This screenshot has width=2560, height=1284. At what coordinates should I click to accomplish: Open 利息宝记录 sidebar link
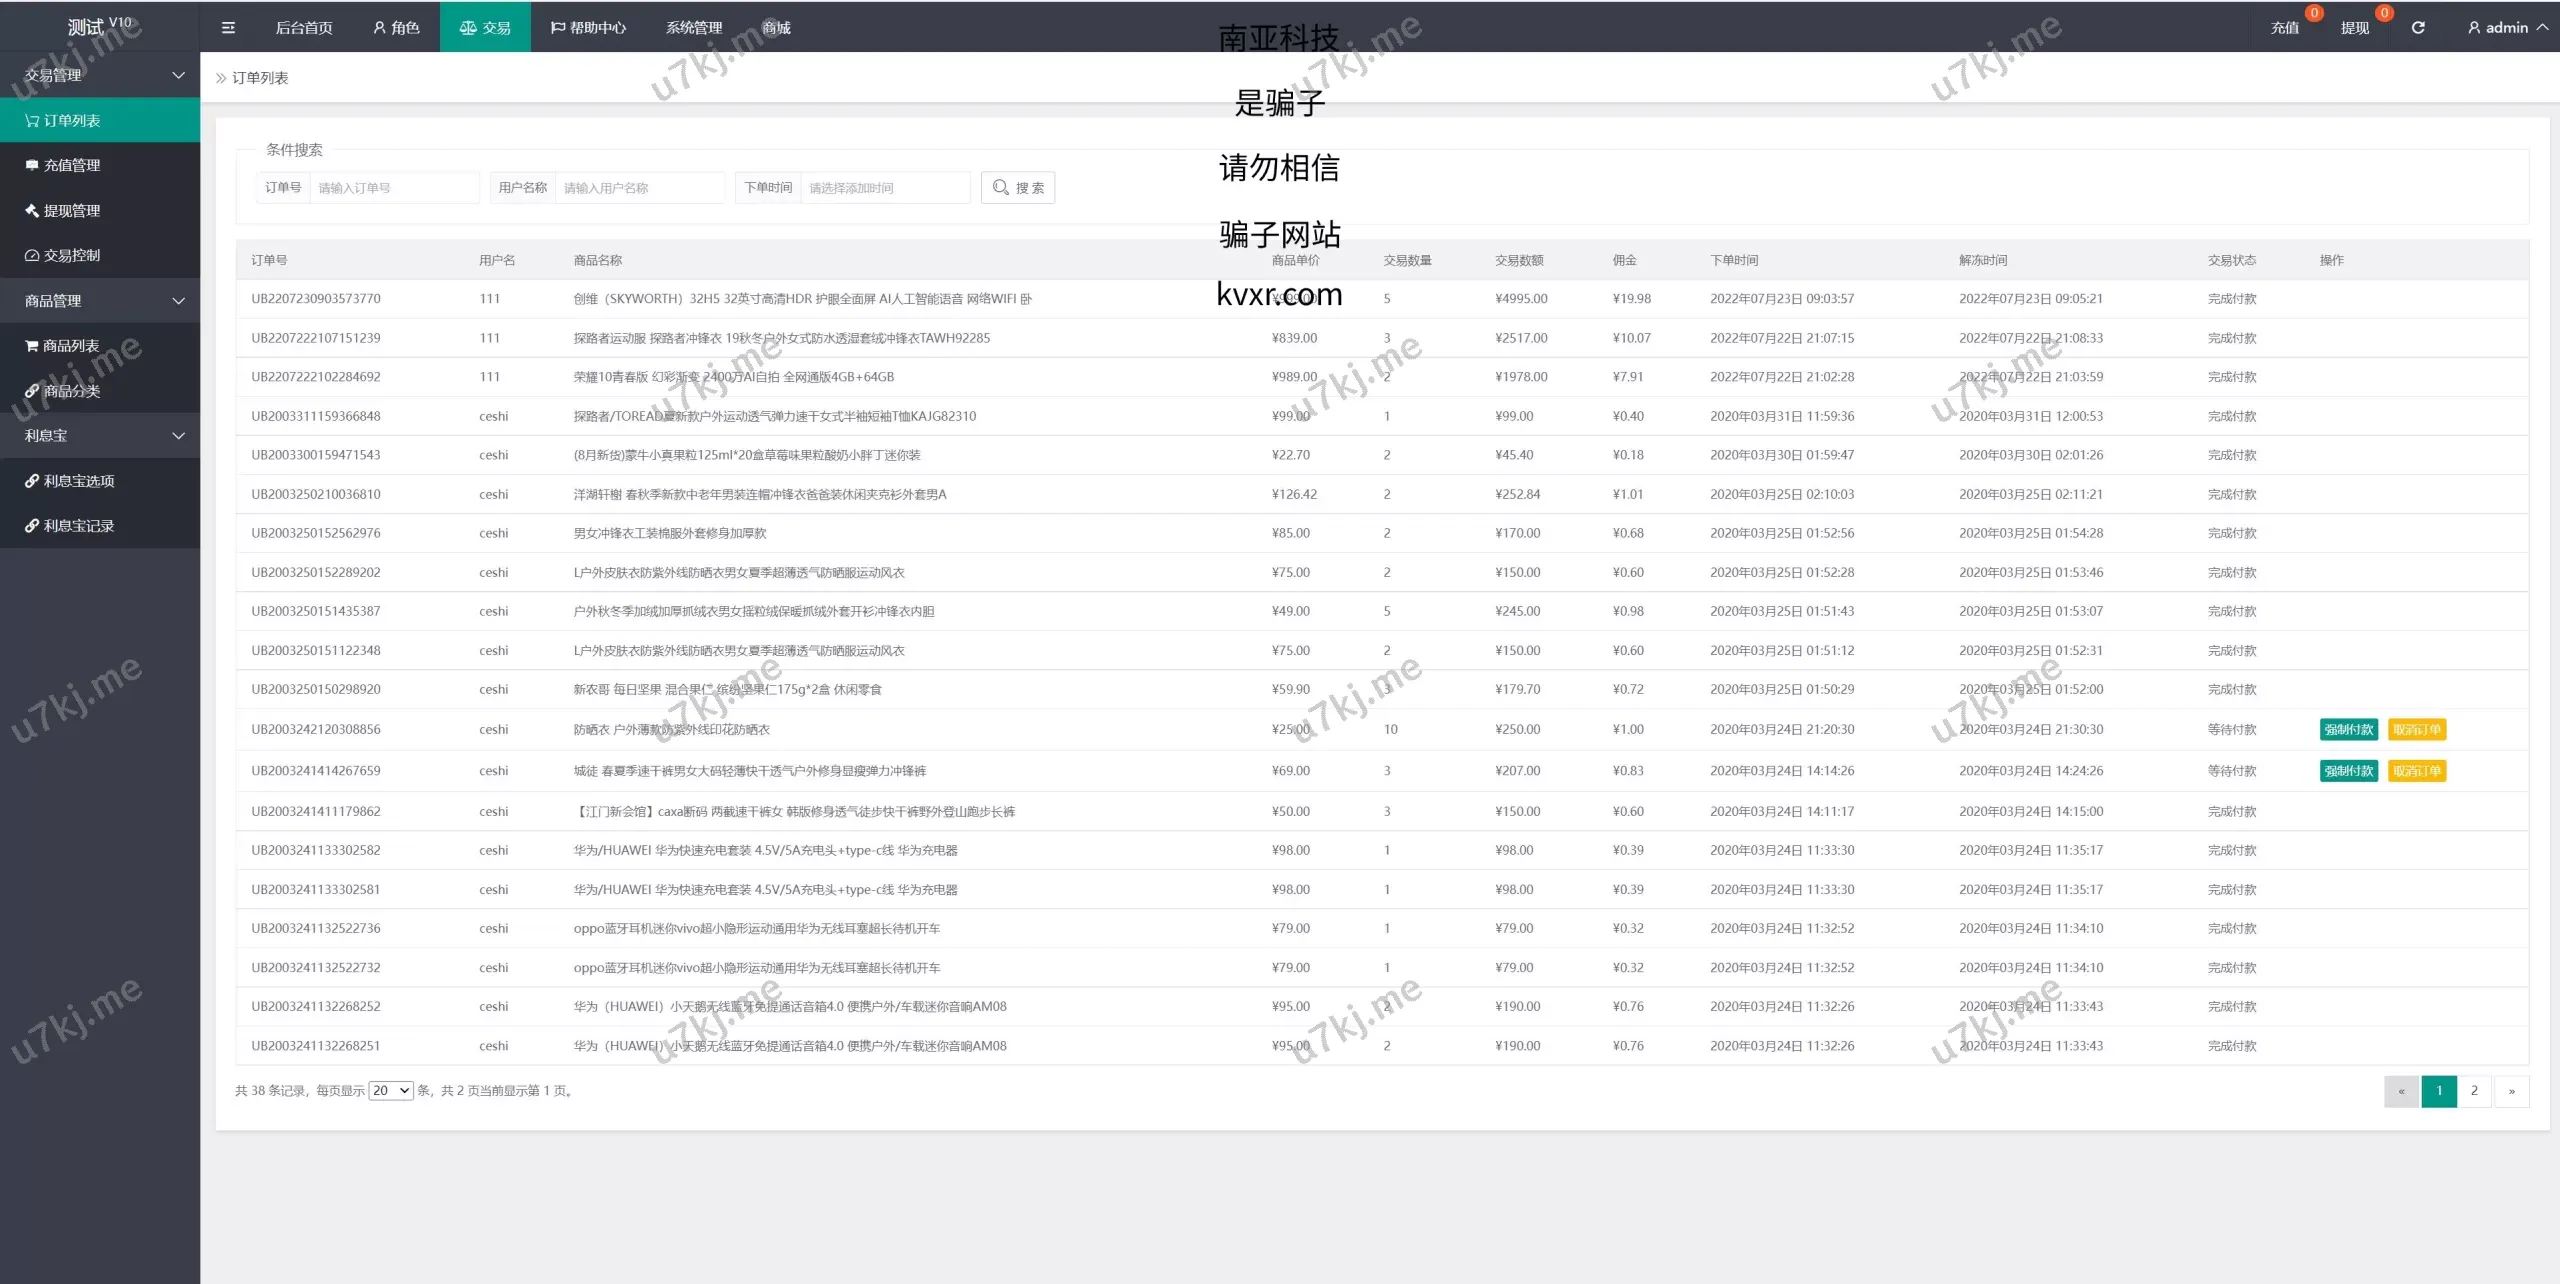pyautogui.click(x=78, y=526)
